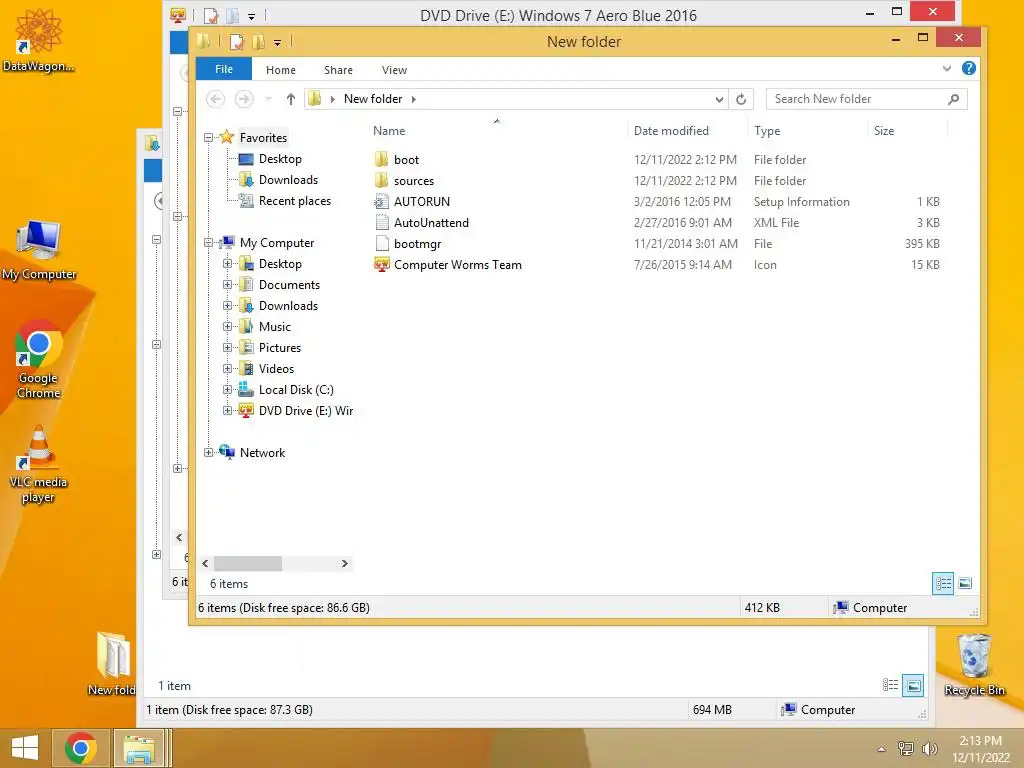Open the quick access toolbar customize dropdown
Image resolution: width=1024 pixels, height=768 pixels.
[278, 42]
